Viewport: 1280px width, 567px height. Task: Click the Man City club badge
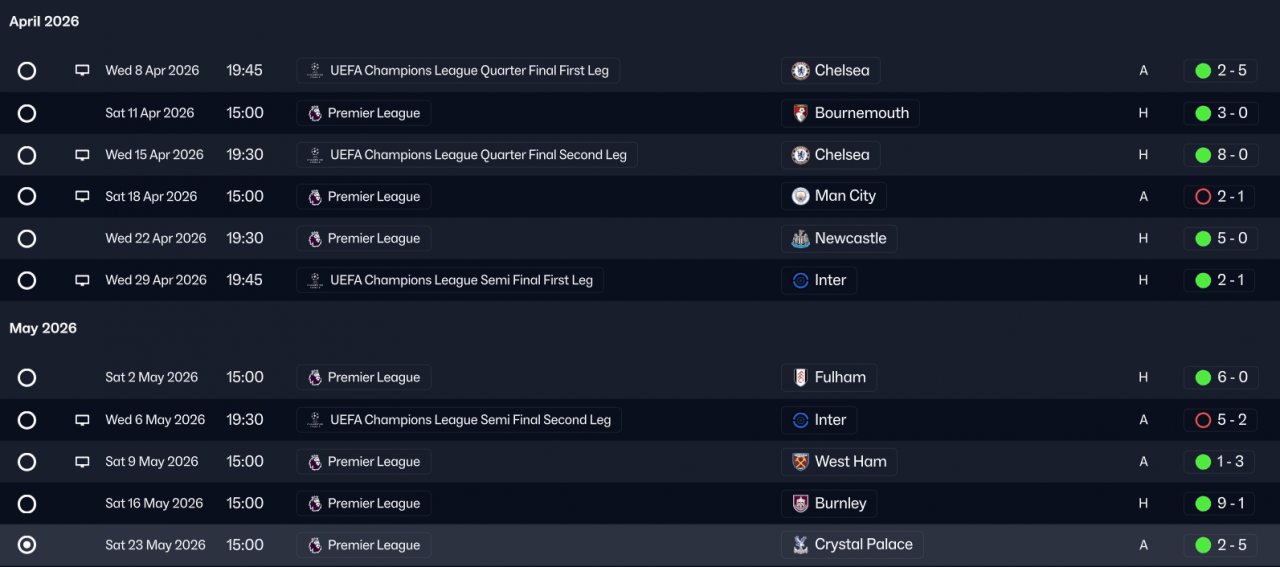800,197
